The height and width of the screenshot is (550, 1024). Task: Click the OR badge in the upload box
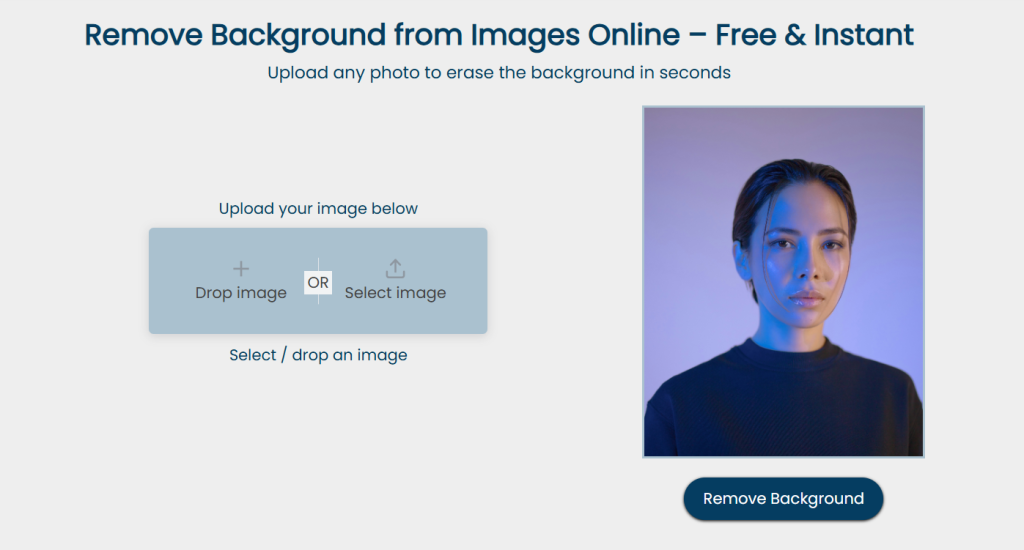318,283
